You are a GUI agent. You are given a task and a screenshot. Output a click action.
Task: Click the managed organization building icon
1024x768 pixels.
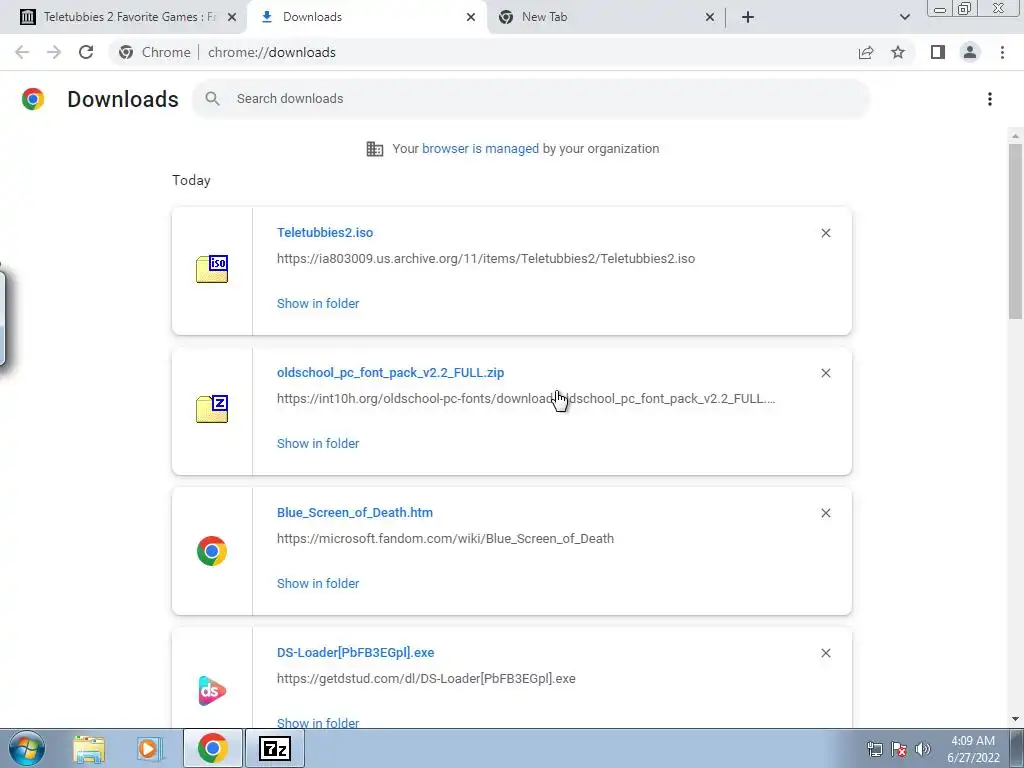click(375, 149)
